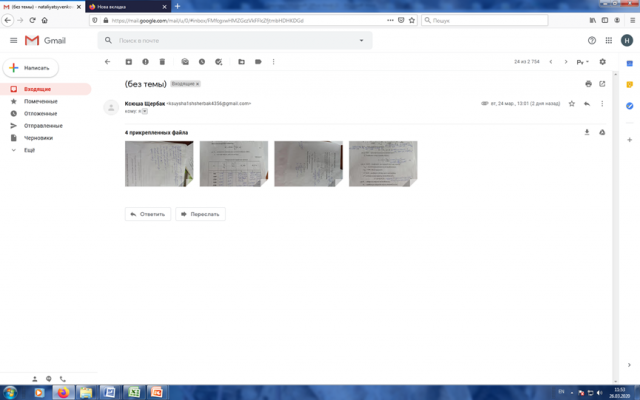Image resolution: width=640 pixels, height=400 pixels.
Task: Open the third attached photo thumbnail
Action: 309,164
